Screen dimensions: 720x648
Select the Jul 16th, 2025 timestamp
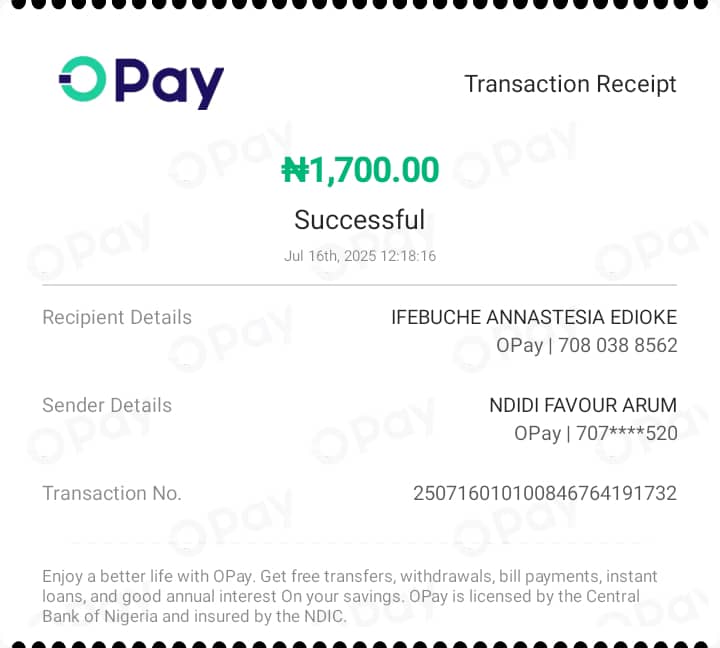[x=332, y=256]
